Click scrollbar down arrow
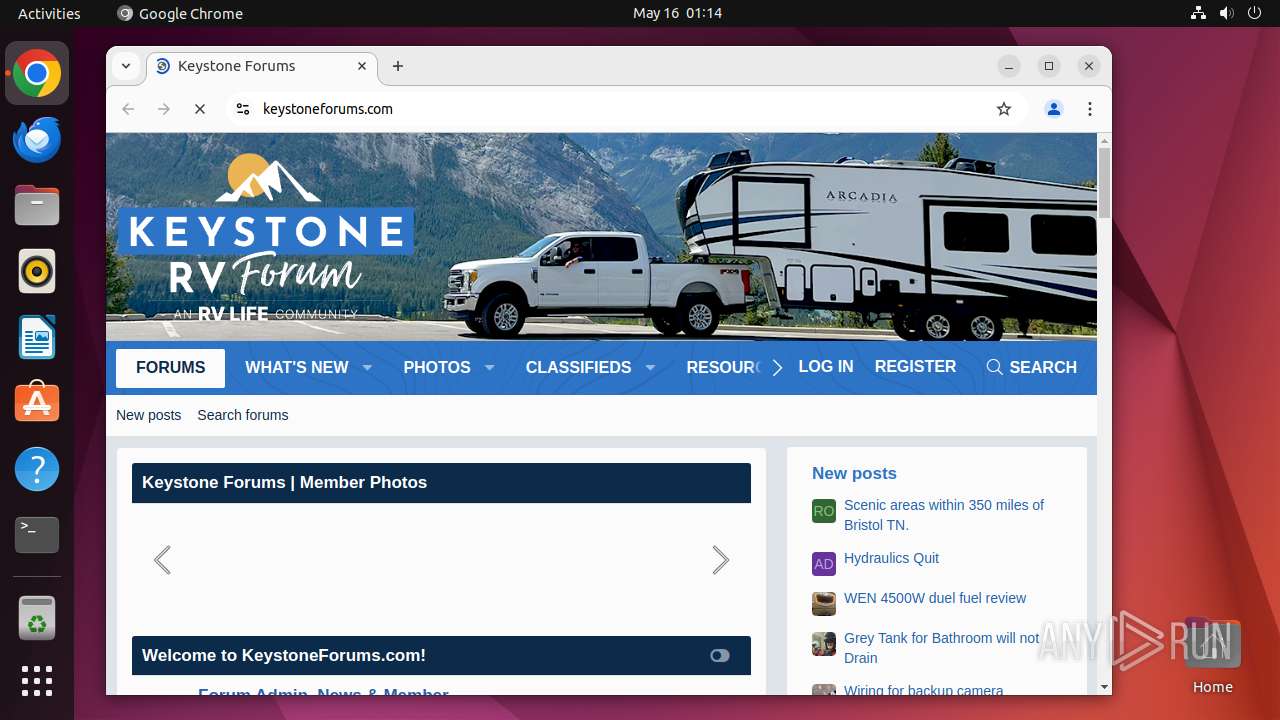 click(x=1104, y=687)
